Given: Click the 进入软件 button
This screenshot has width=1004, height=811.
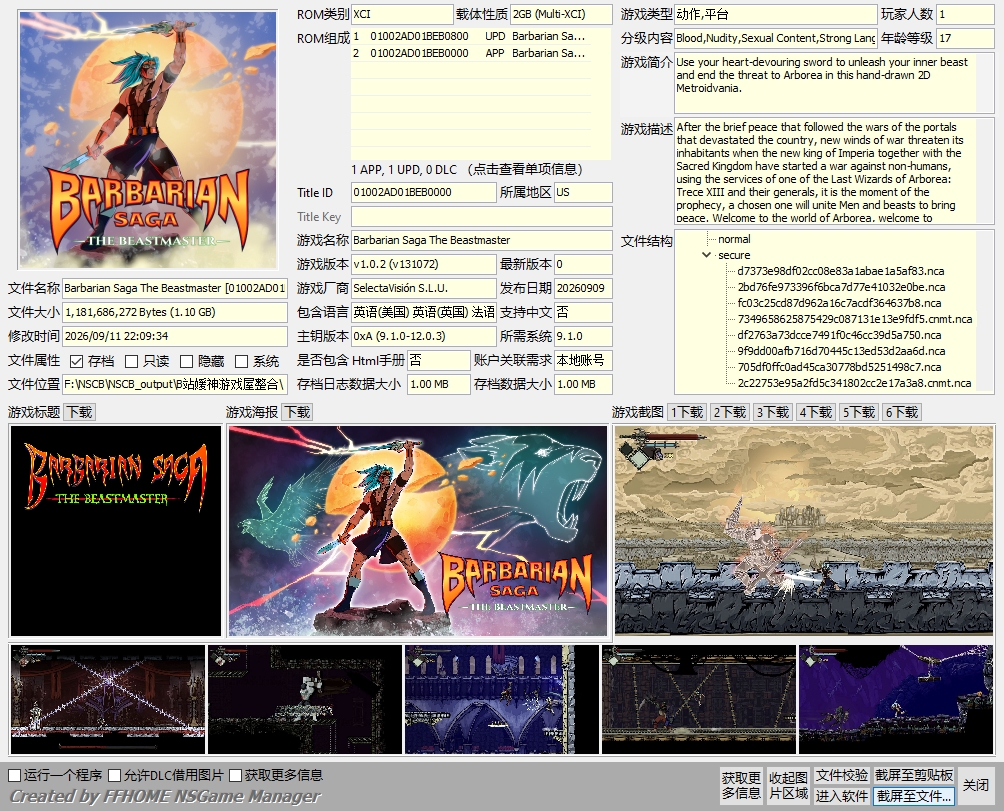Looking at the screenshot, I should click(x=842, y=796).
